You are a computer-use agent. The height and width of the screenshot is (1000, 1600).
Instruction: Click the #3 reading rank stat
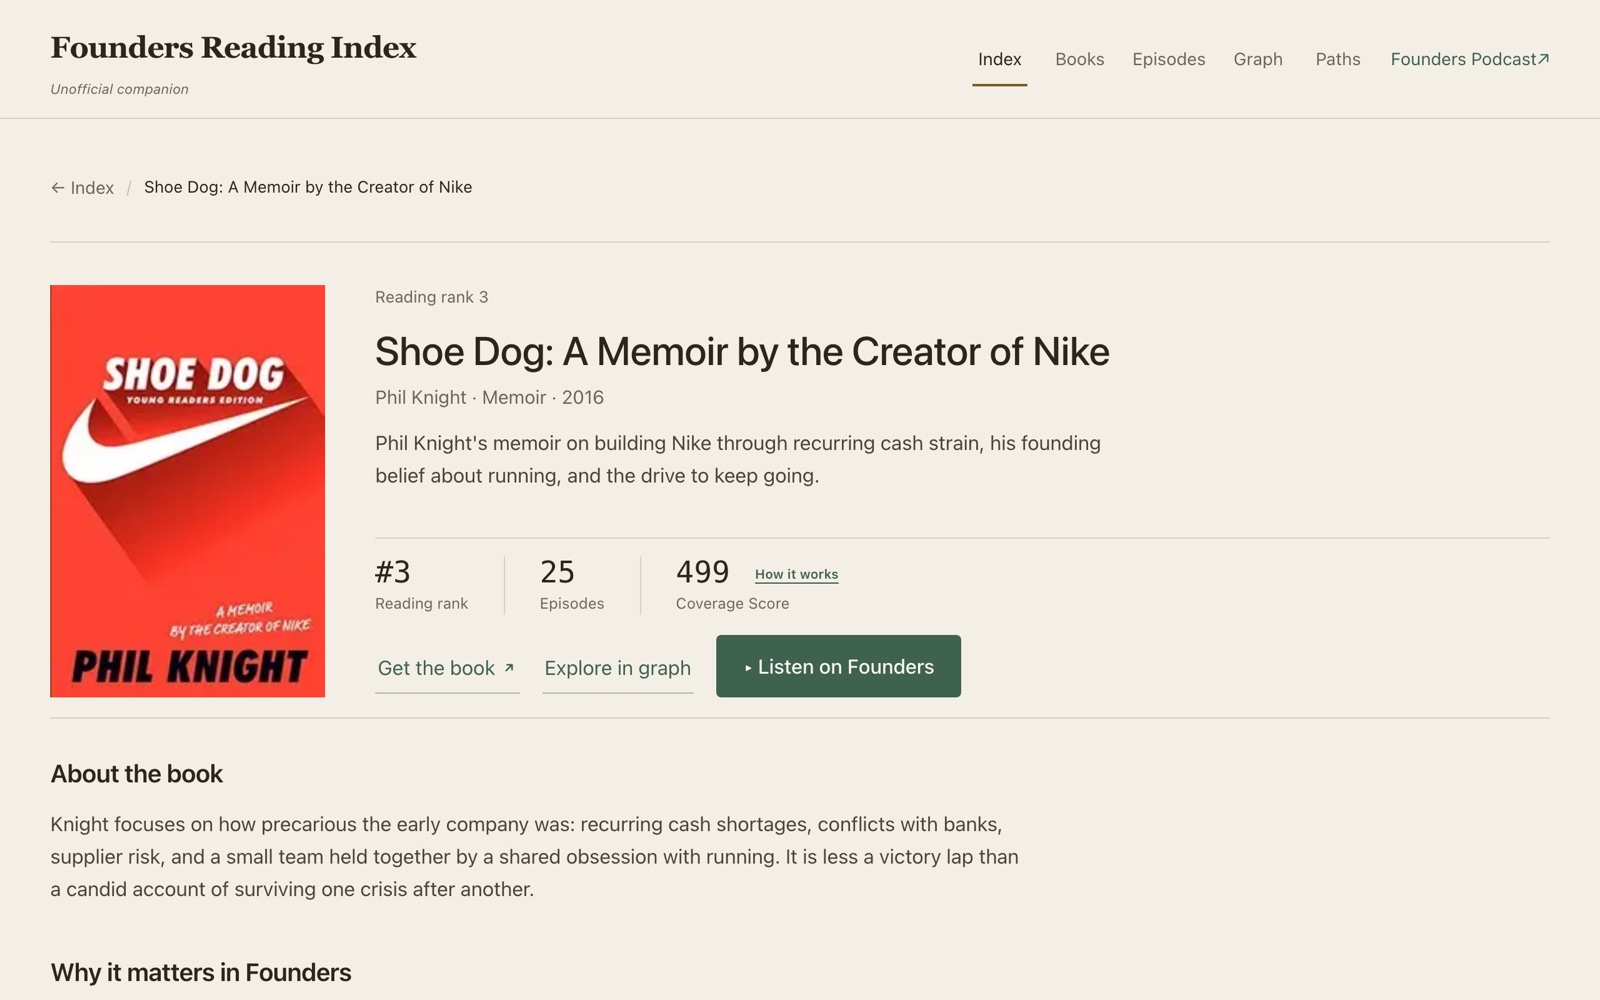tap(421, 585)
